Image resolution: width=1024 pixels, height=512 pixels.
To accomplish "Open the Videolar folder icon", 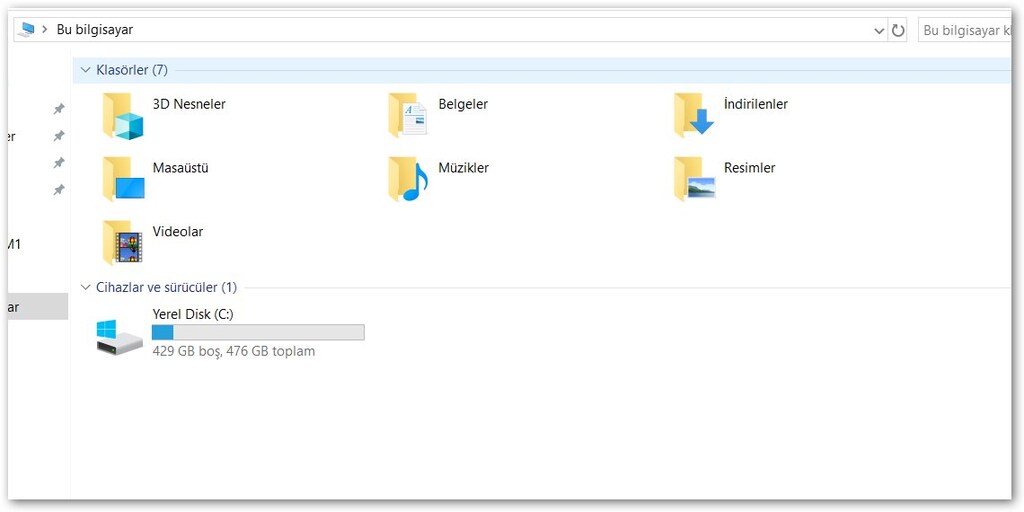I will point(123,242).
